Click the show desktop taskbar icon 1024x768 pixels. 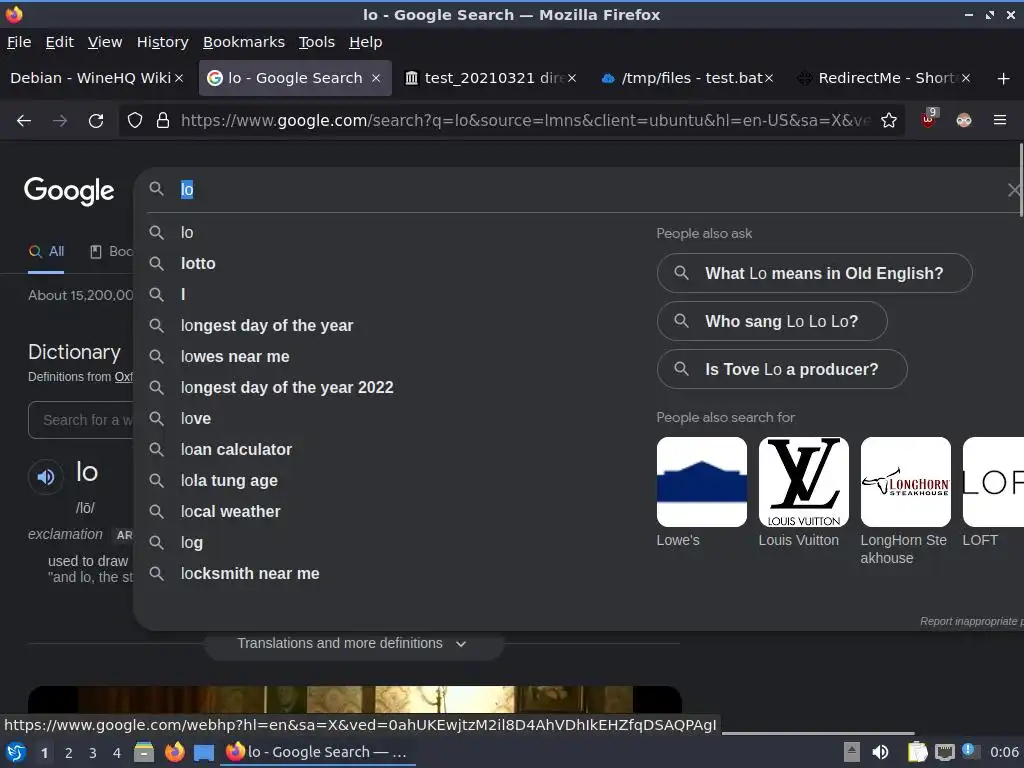pyautogui.click(x=204, y=752)
